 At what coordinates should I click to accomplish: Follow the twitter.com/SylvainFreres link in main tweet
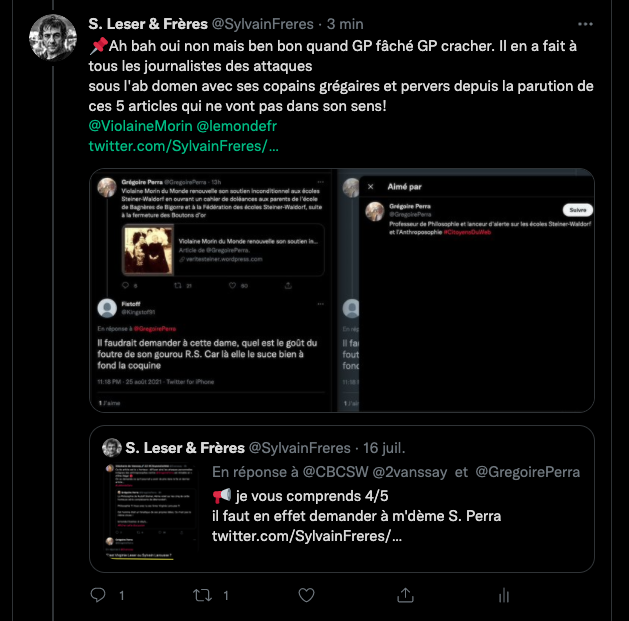click(183, 146)
